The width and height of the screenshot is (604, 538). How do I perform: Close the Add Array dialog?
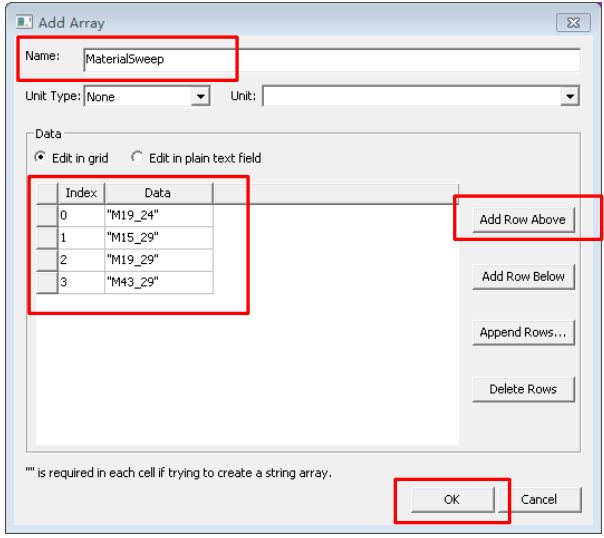click(x=573, y=23)
